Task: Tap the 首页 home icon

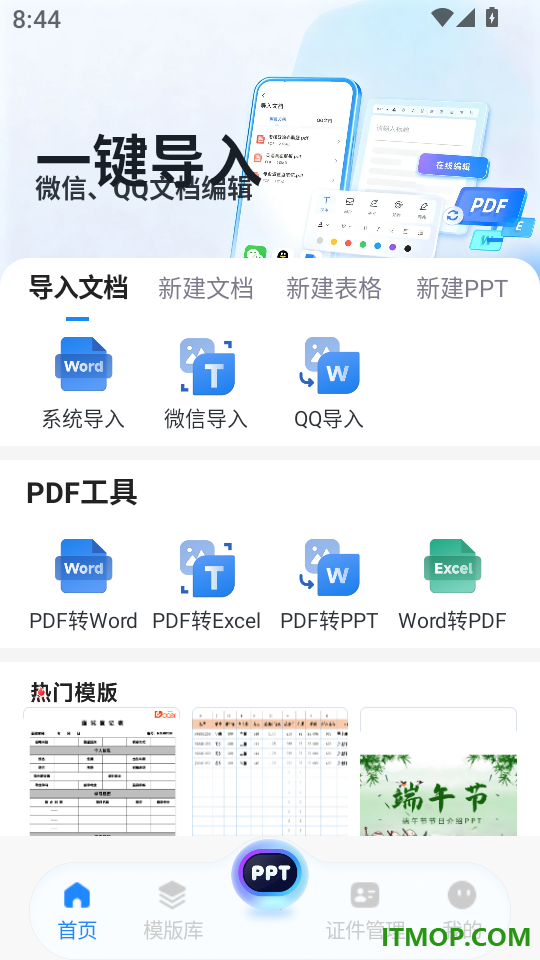Action: click(77, 895)
